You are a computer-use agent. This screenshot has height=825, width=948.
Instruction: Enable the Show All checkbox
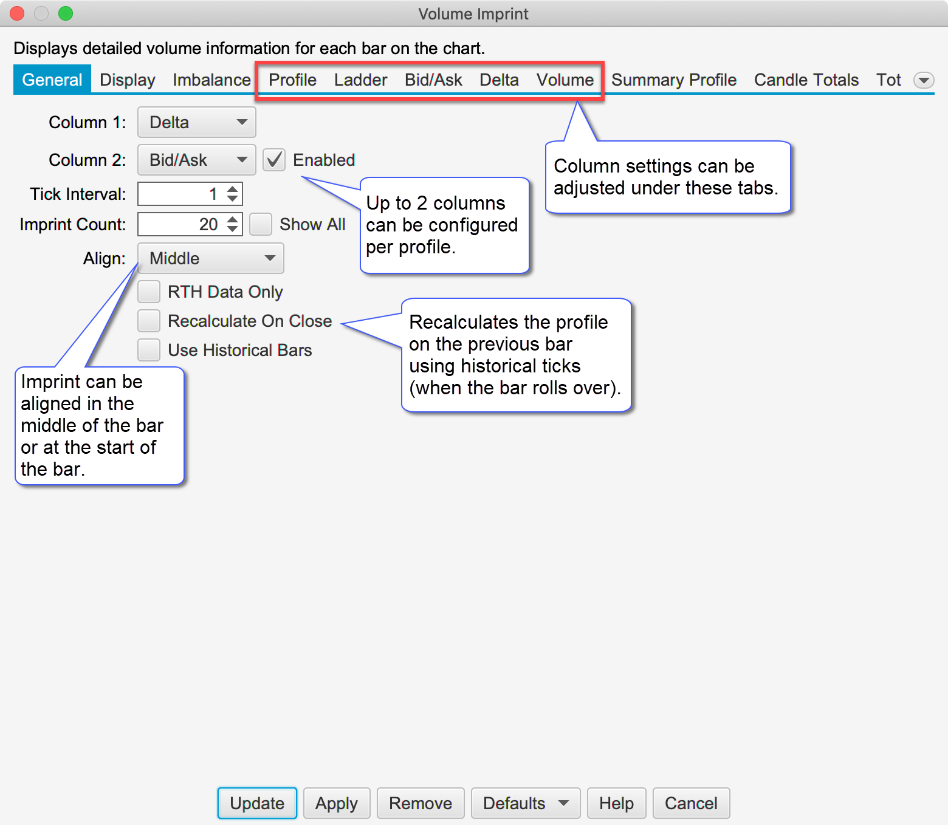click(261, 224)
